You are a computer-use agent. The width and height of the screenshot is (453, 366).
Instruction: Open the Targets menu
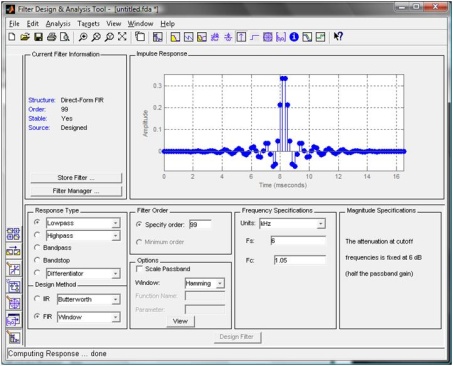(88, 24)
